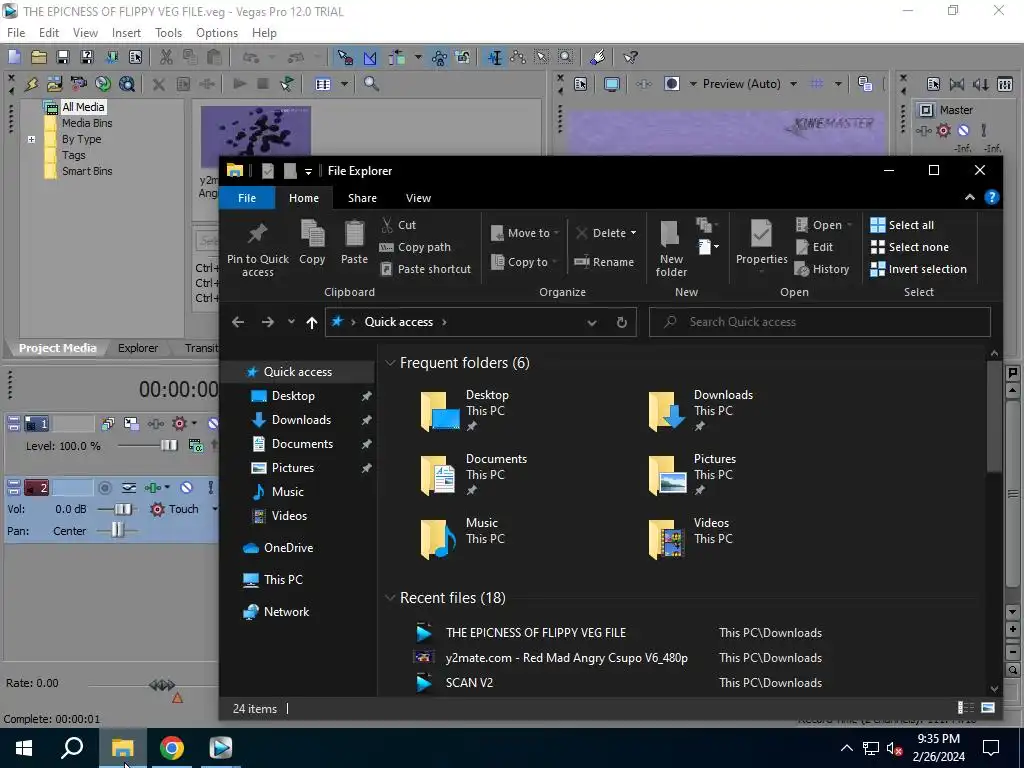Click History in Open group
This screenshot has width=1024, height=768.
[x=822, y=269]
